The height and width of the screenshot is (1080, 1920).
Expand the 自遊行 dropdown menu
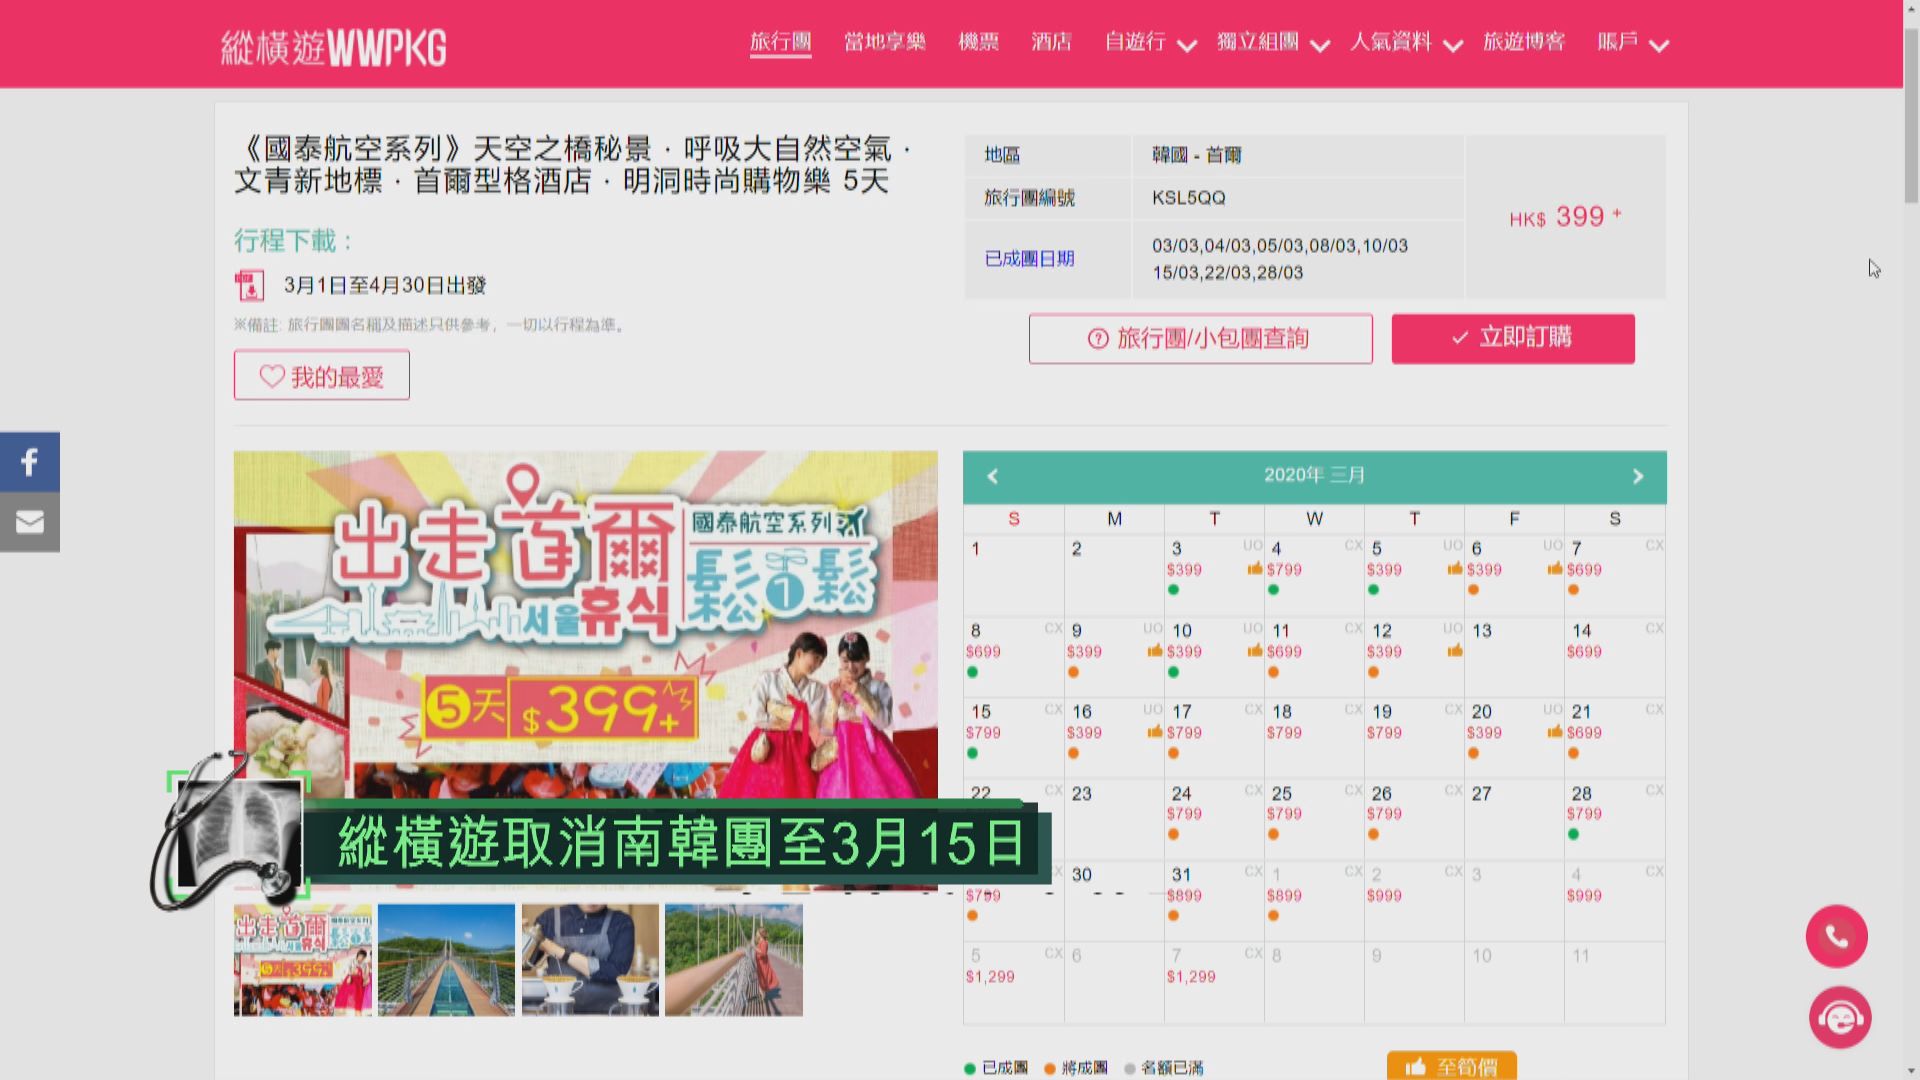(x=1150, y=43)
